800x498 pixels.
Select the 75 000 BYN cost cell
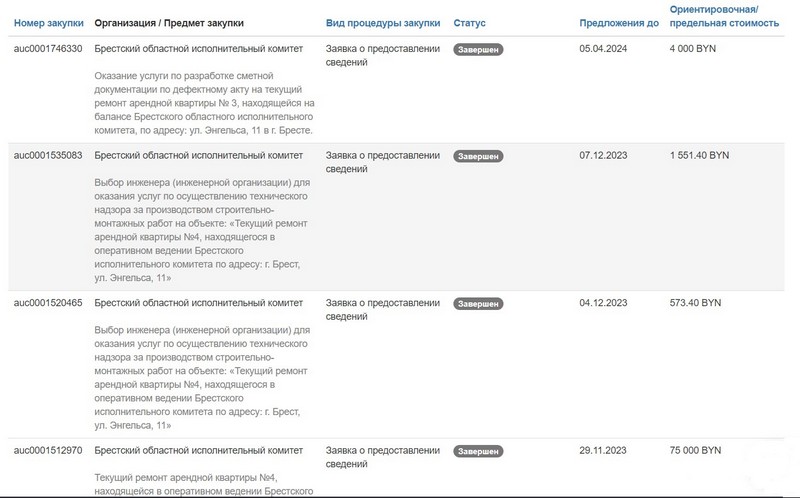click(x=695, y=451)
